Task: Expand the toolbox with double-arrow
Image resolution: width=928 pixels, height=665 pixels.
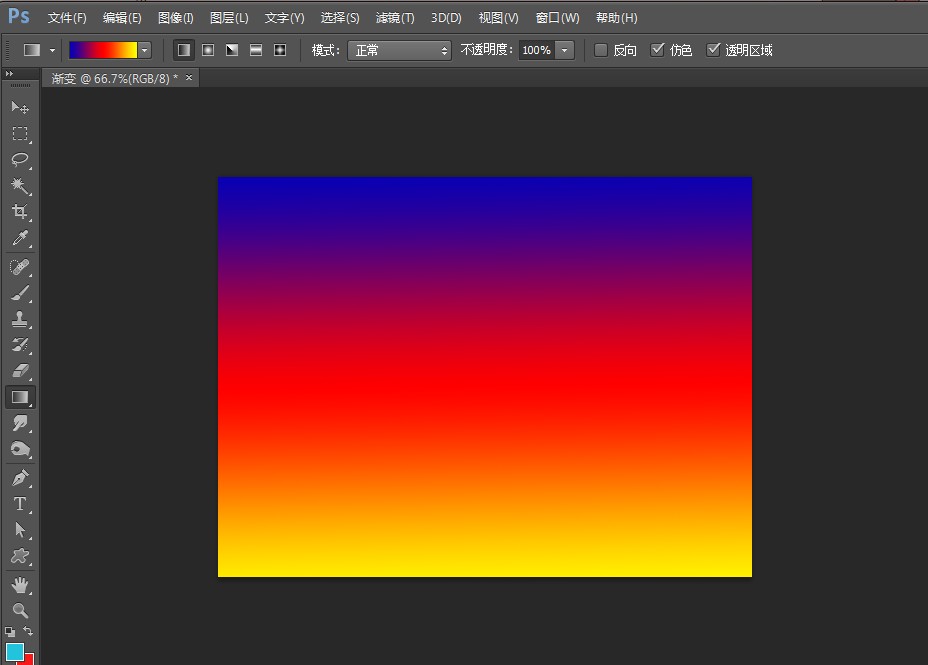Action: point(9,73)
